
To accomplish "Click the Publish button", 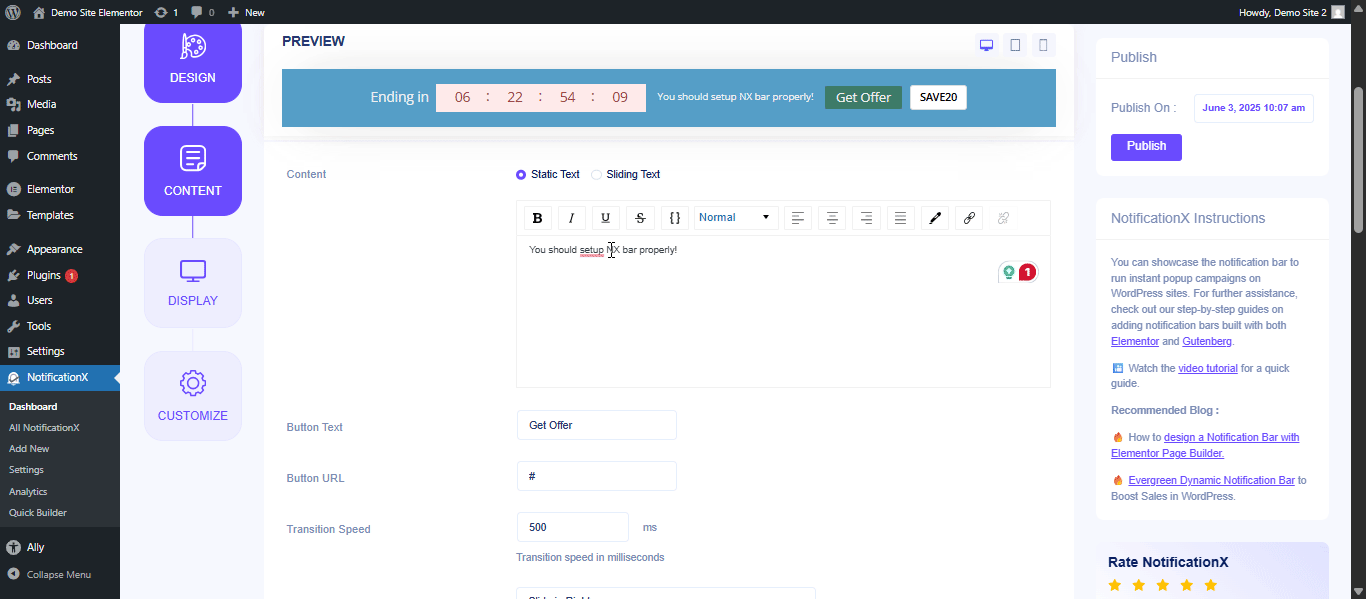I will [1146, 147].
